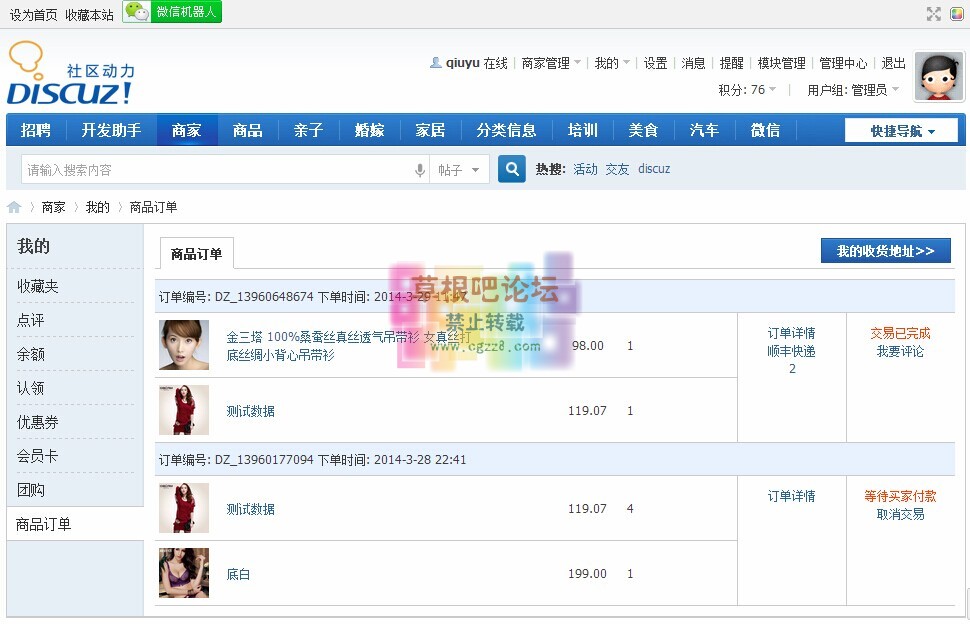Click the colorful square icon at top right
This screenshot has height=624, width=970.
pyautogui.click(x=957, y=13)
